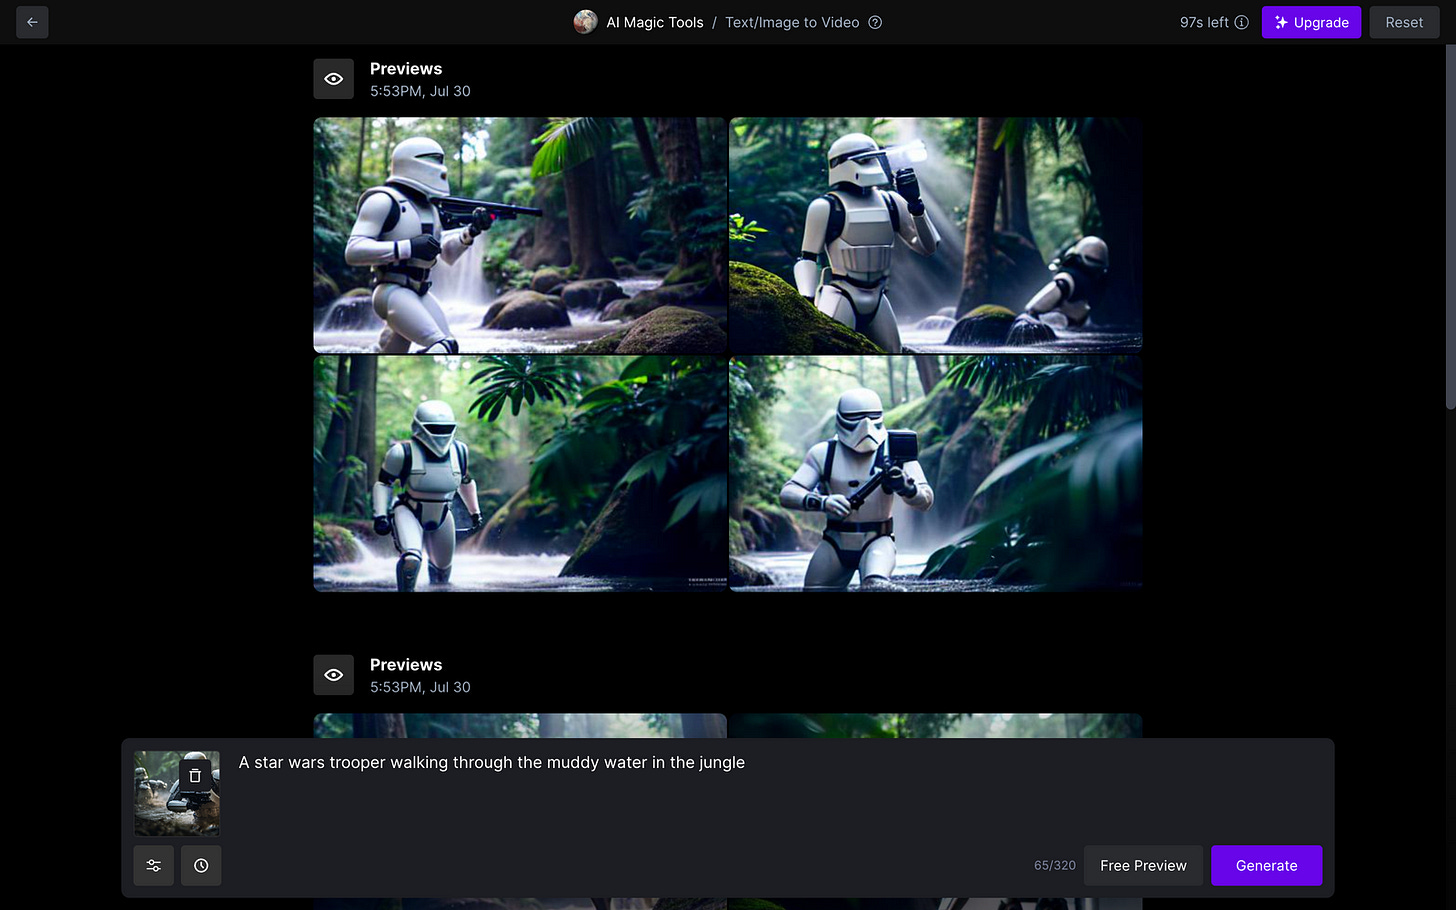Image resolution: width=1456 pixels, height=910 pixels.
Task: Open the advanced settings sliders icon
Action: click(154, 866)
